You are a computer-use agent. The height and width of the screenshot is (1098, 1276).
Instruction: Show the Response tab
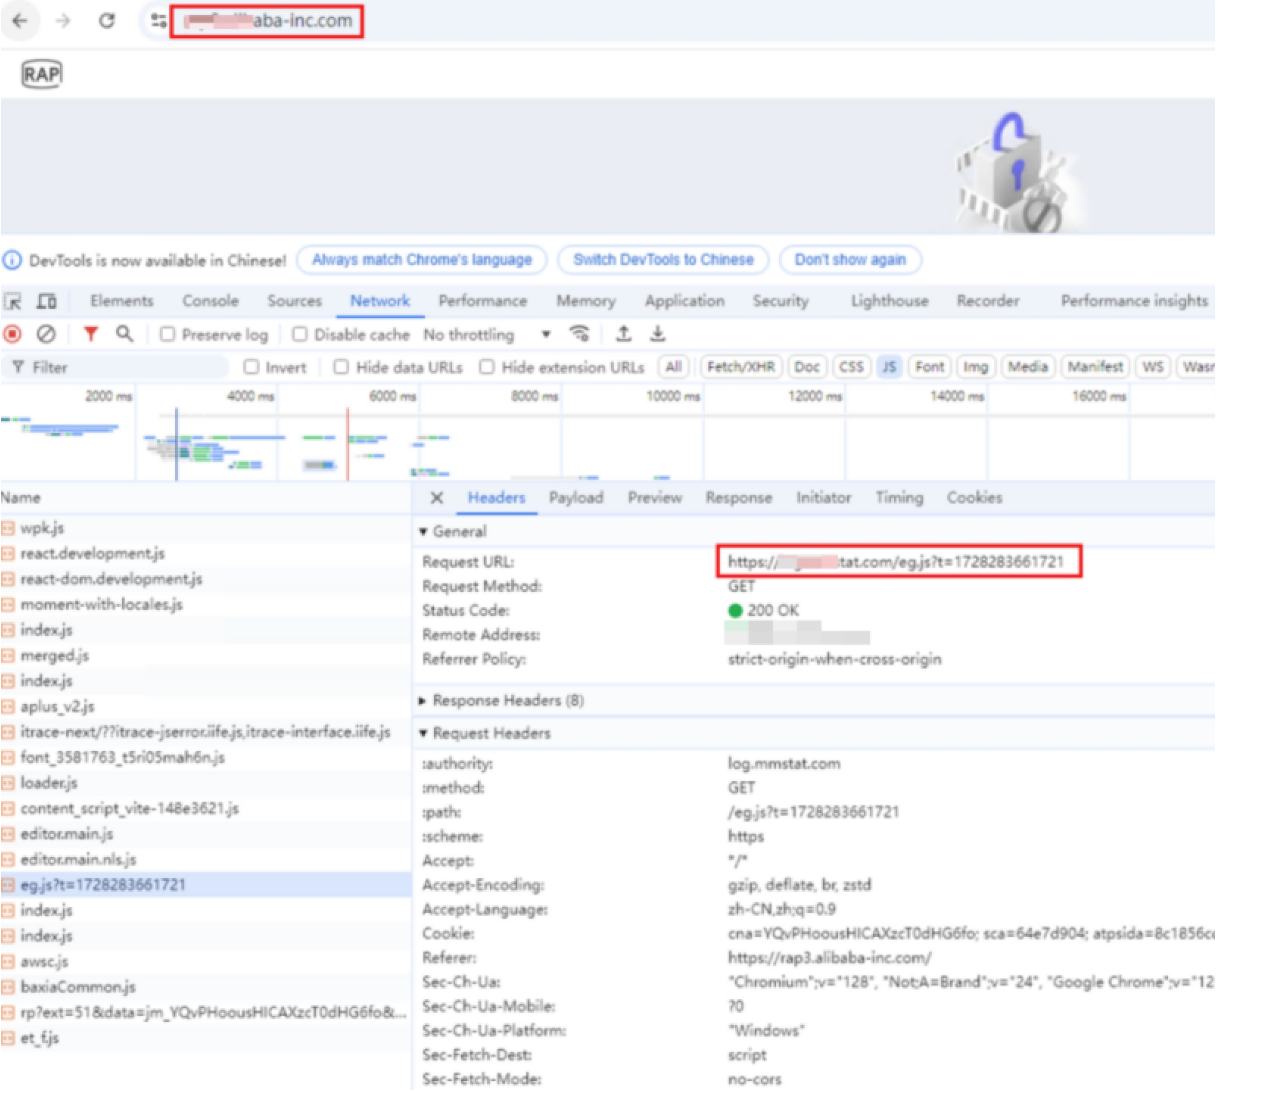click(x=739, y=498)
